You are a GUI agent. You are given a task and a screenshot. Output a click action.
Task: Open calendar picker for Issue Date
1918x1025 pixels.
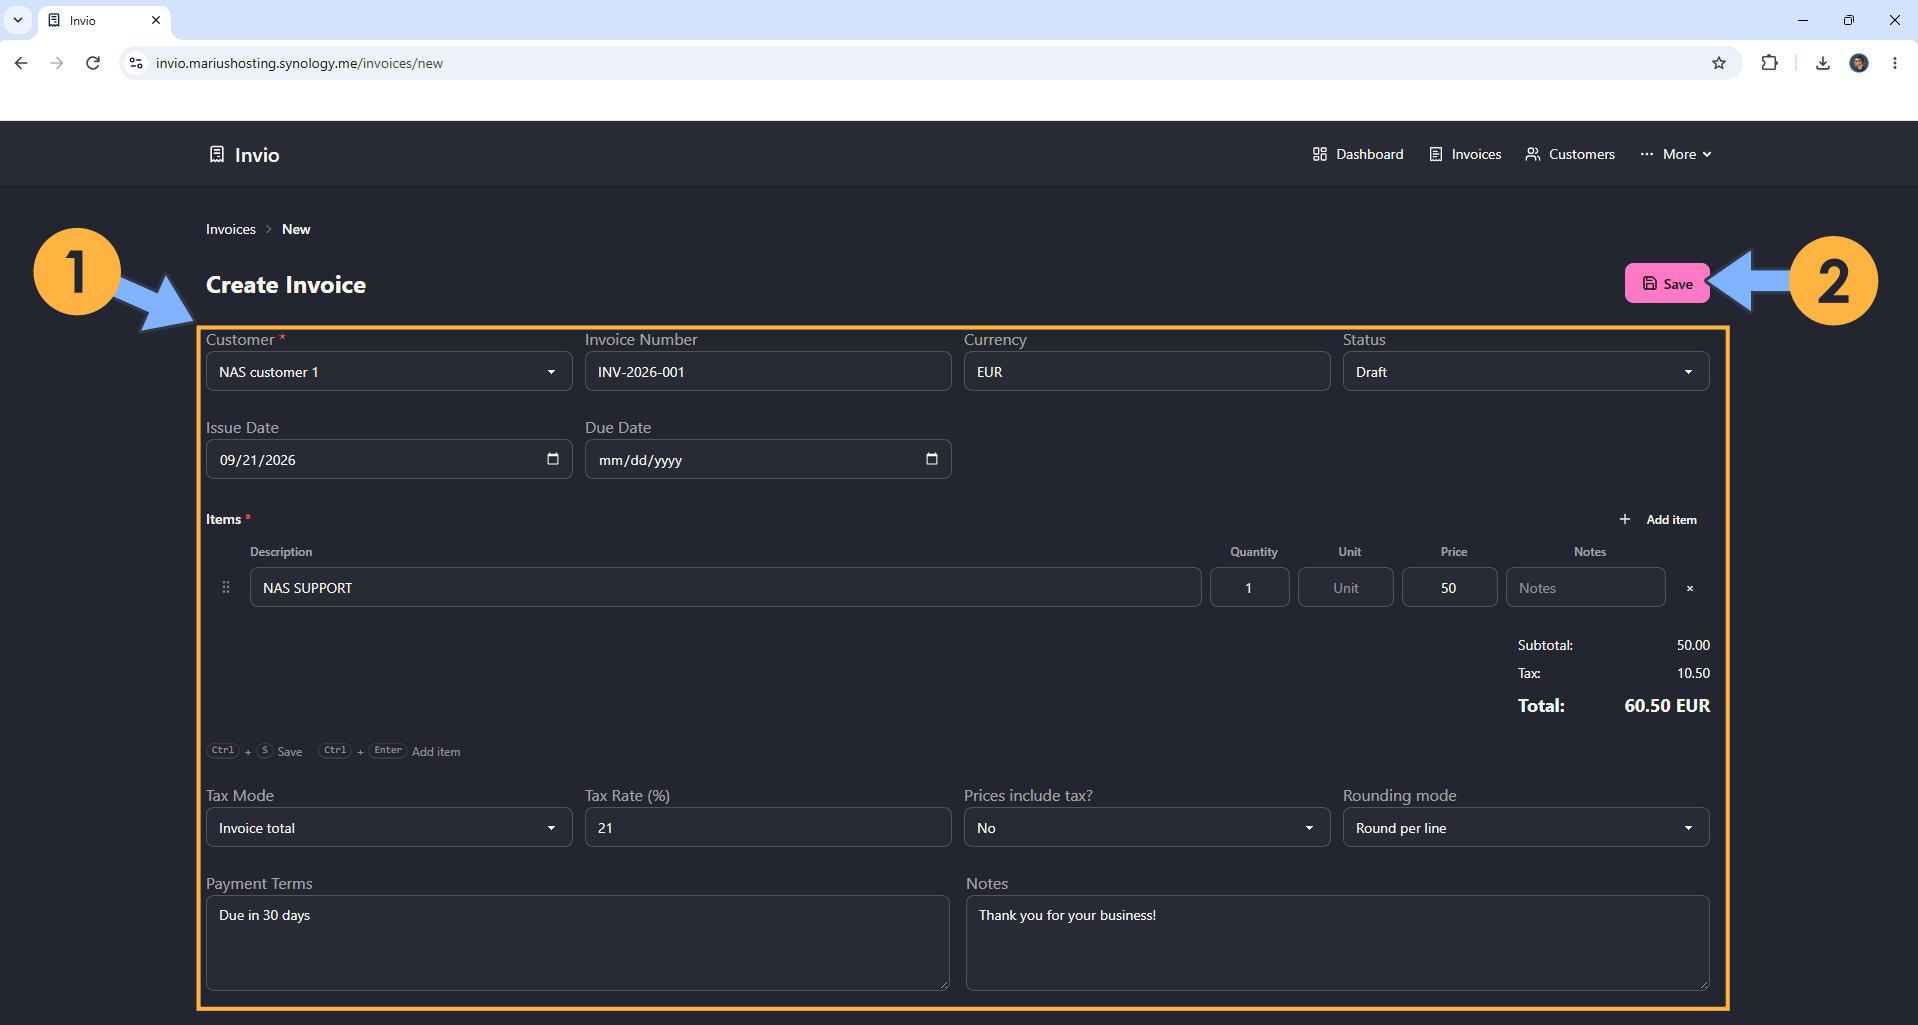coord(552,459)
